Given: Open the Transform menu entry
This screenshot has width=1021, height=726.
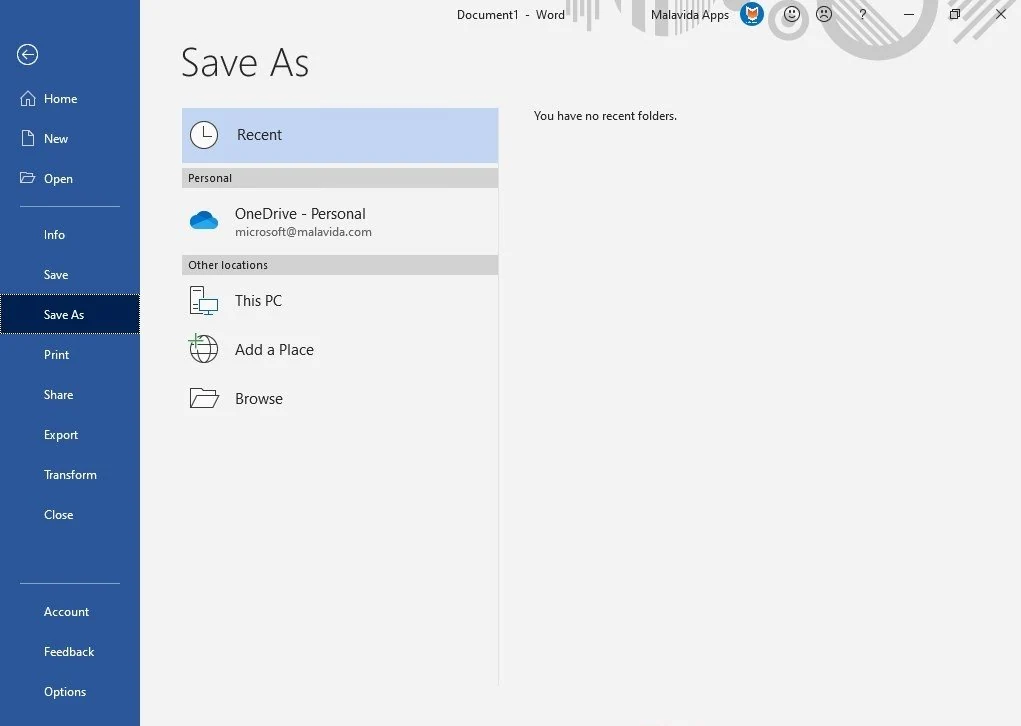Looking at the screenshot, I should (70, 475).
